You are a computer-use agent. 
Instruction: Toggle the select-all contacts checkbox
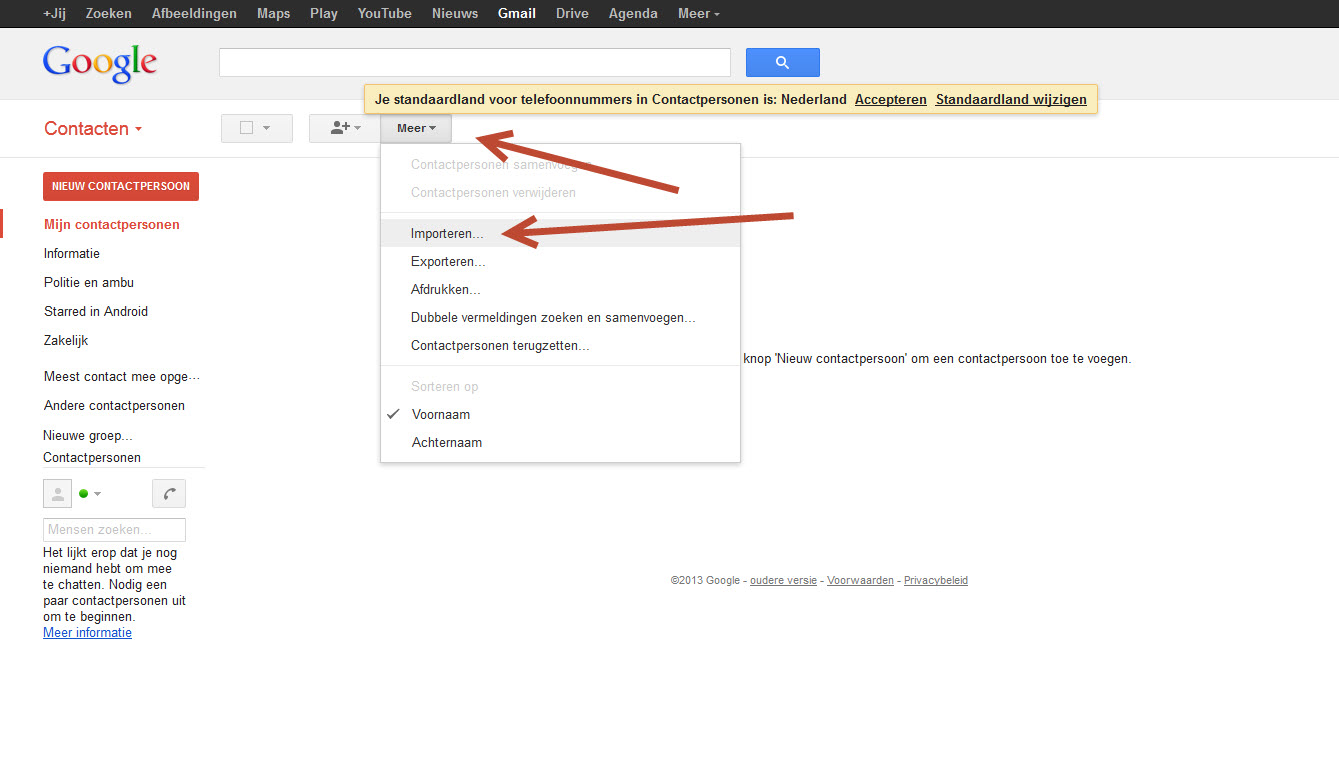pos(246,128)
